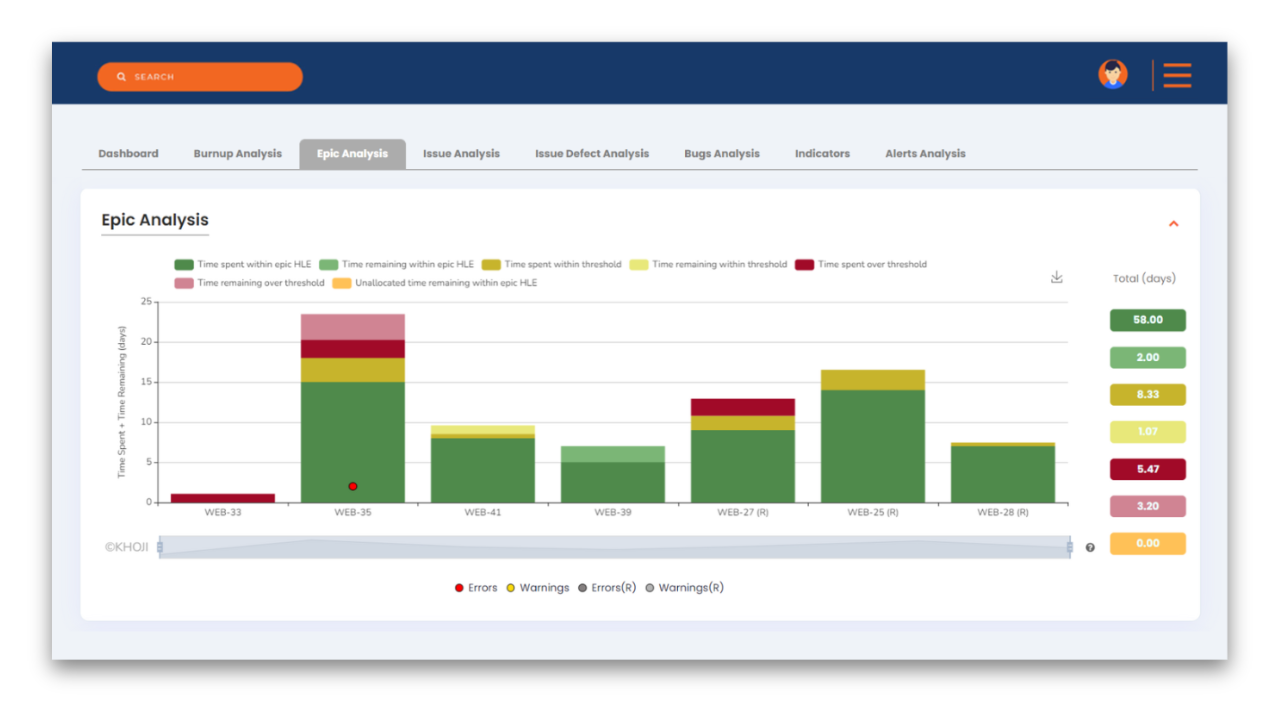
Task: Hide the Warnings legend series
Action: [x=537, y=588]
